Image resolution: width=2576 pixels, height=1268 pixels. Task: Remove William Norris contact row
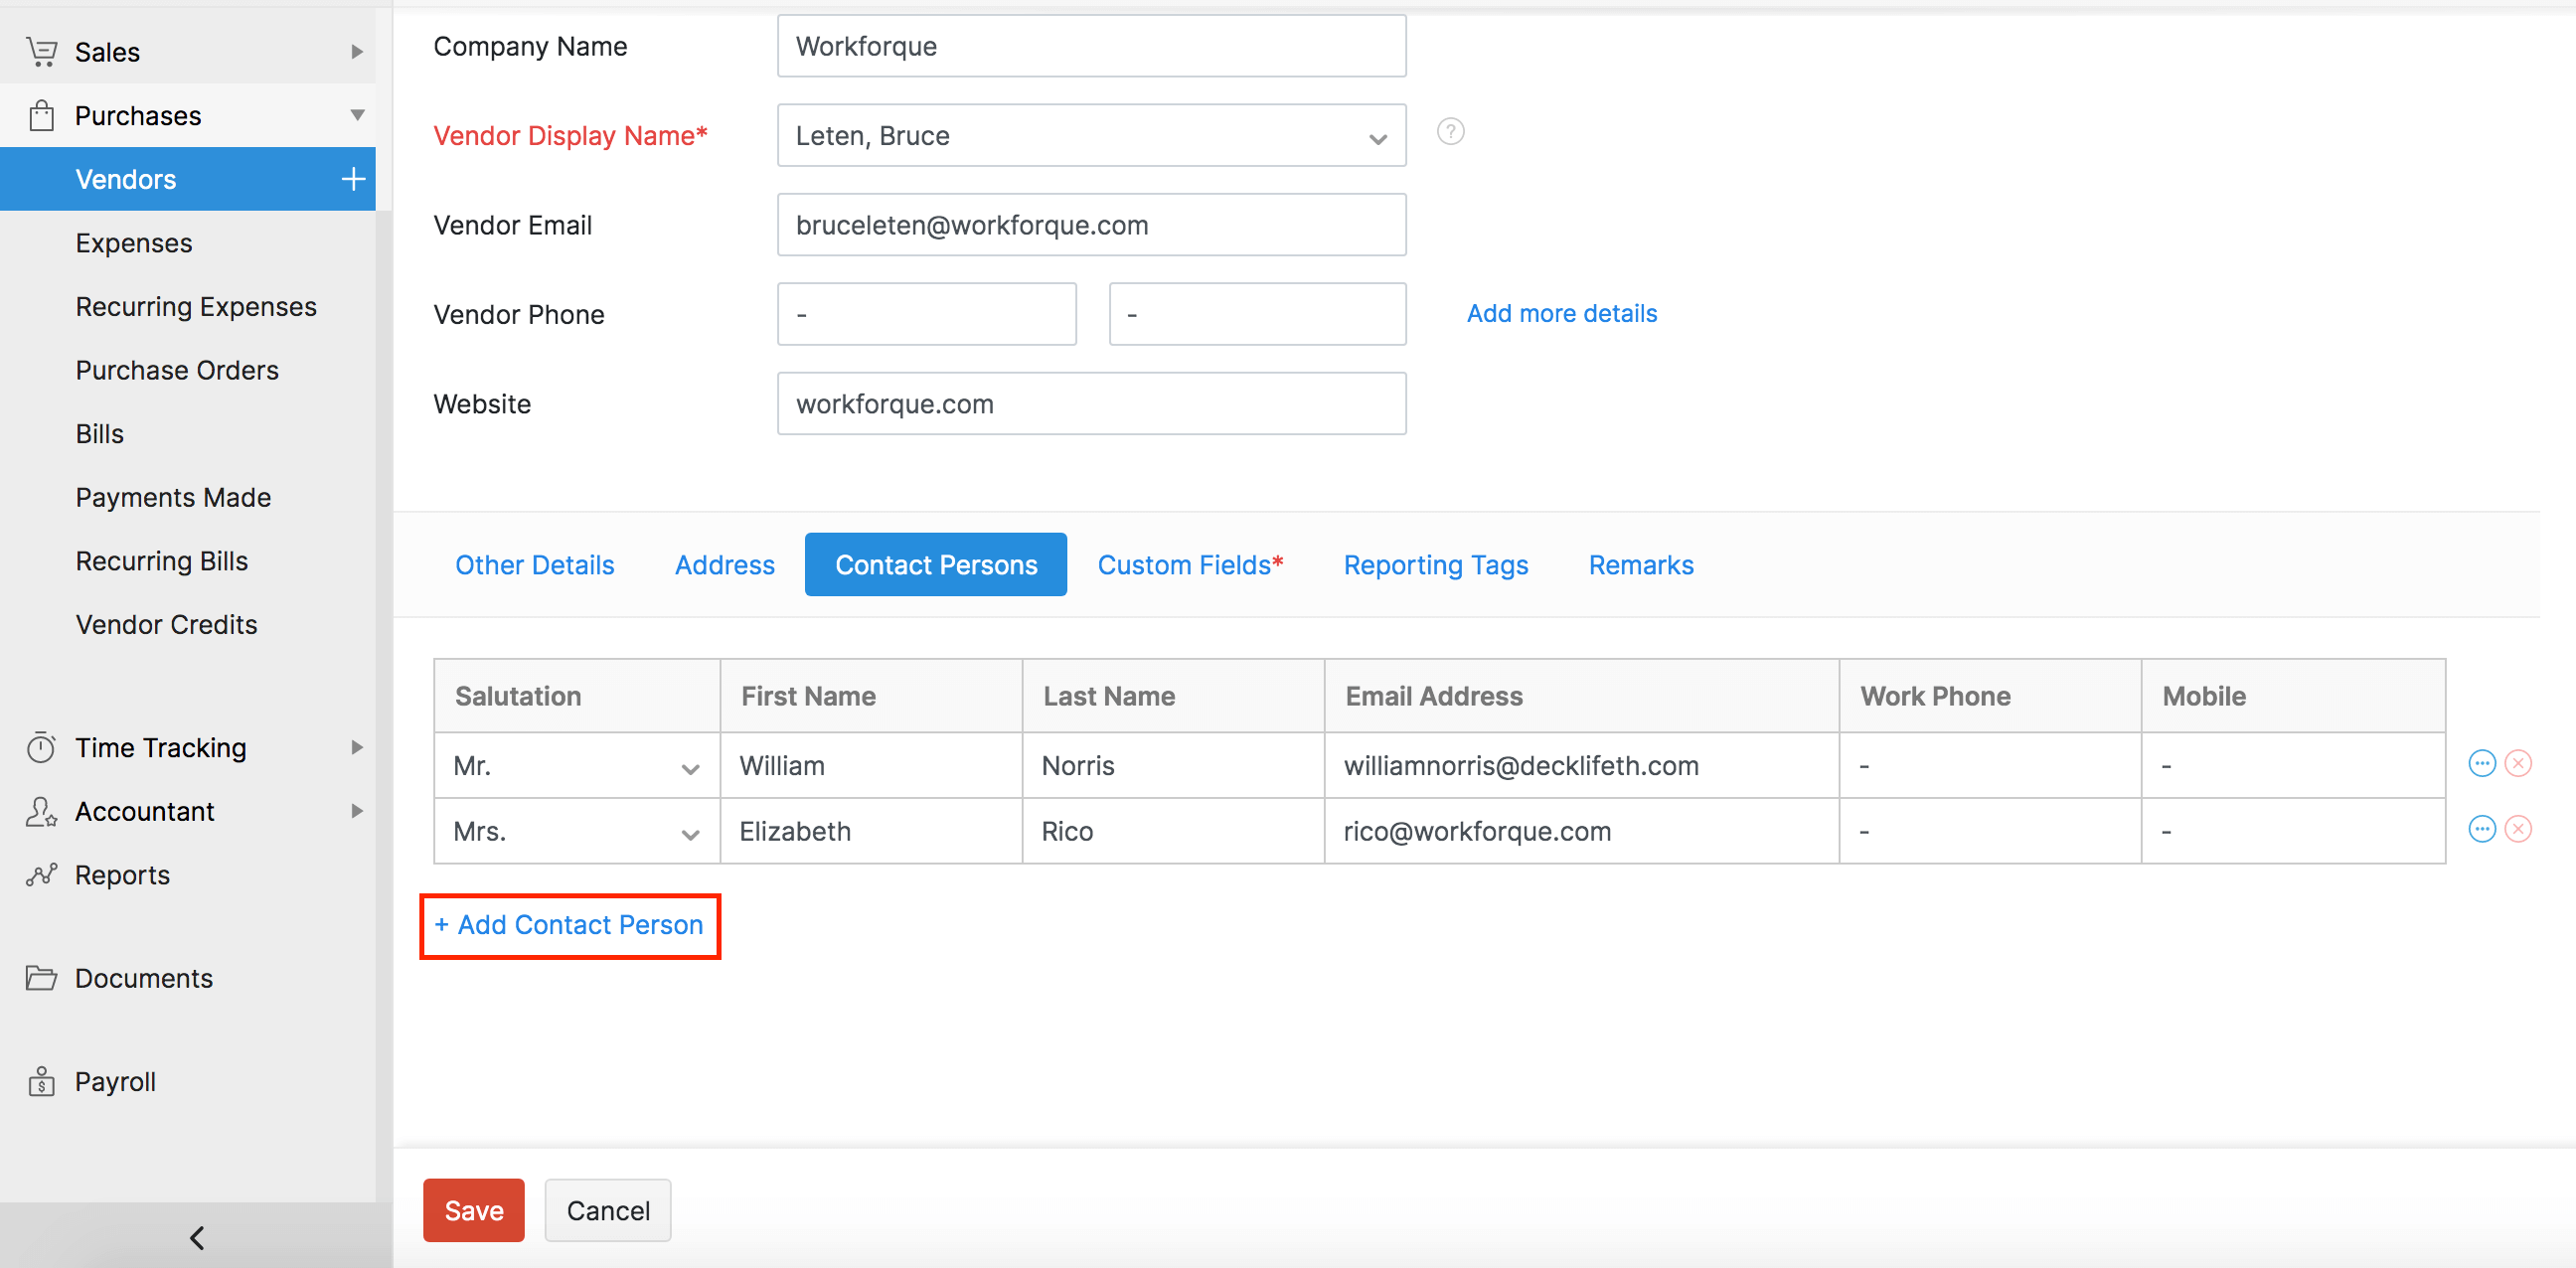tap(2520, 763)
